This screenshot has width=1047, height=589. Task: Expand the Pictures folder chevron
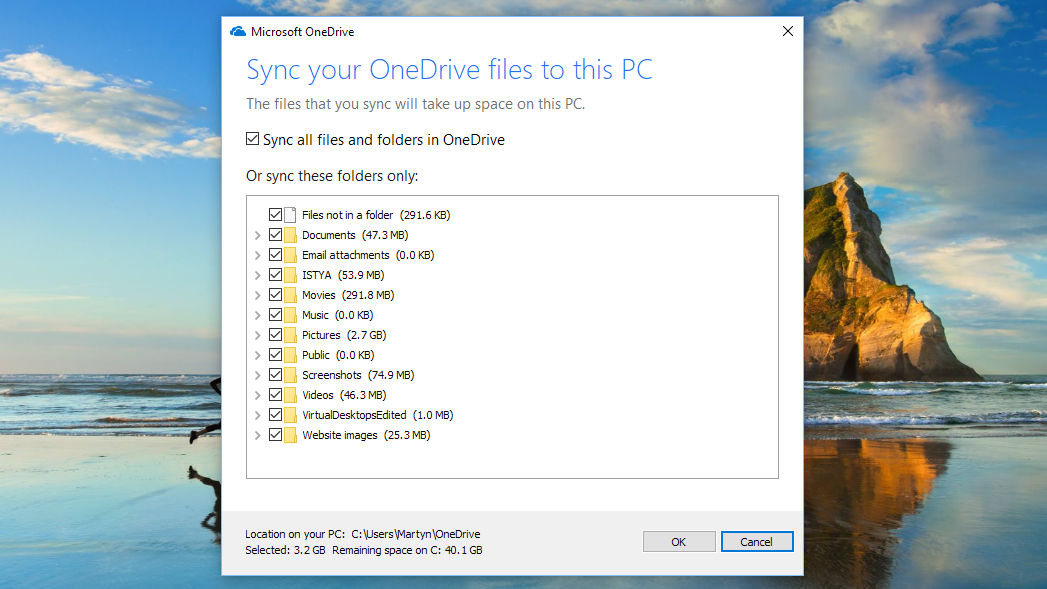click(258, 335)
